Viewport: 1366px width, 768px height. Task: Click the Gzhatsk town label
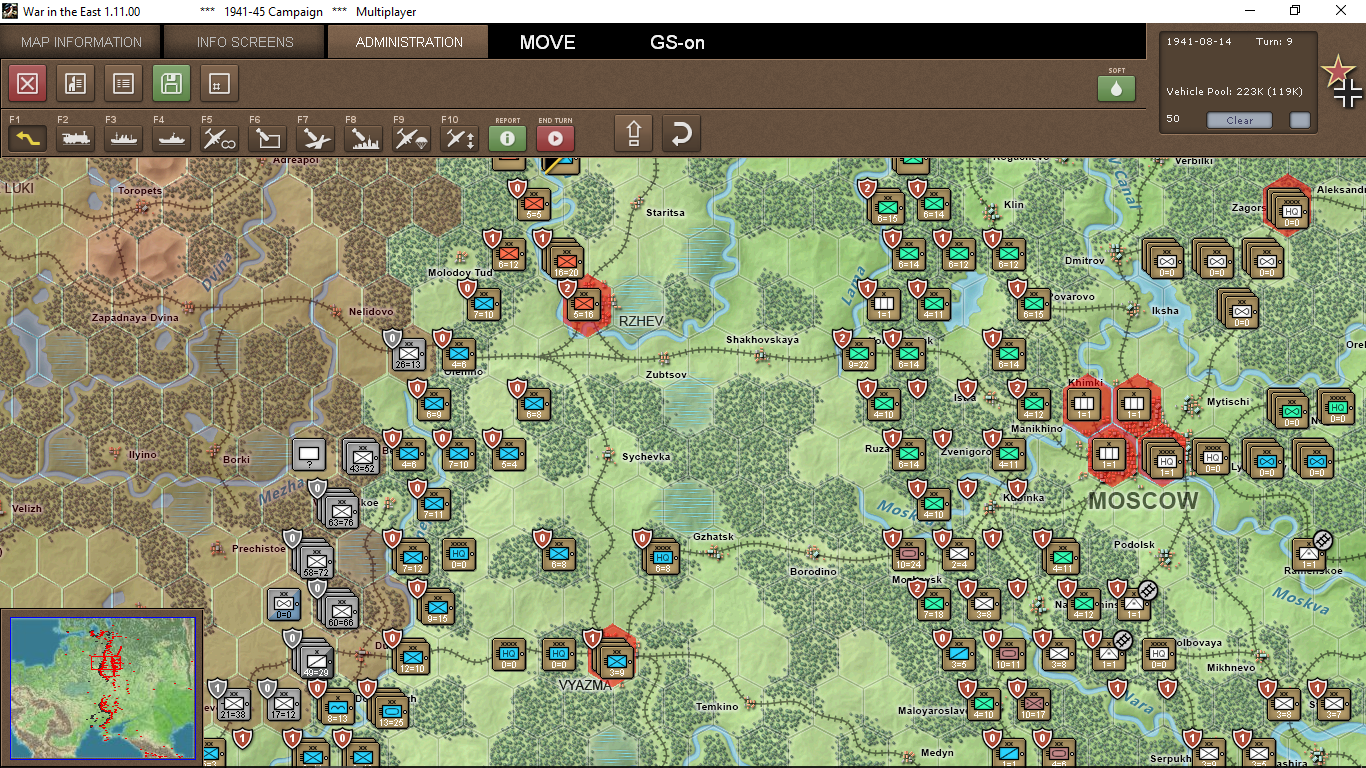pos(713,537)
